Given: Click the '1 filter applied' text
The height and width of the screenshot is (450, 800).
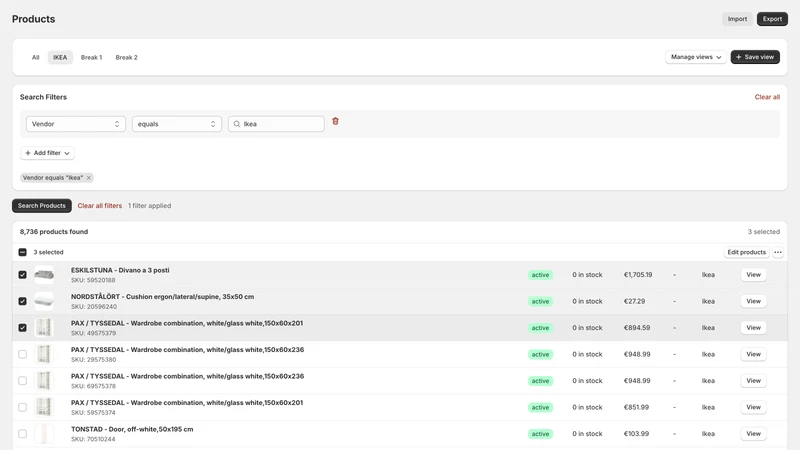Looking at the screenshot, I should point(149,206).
